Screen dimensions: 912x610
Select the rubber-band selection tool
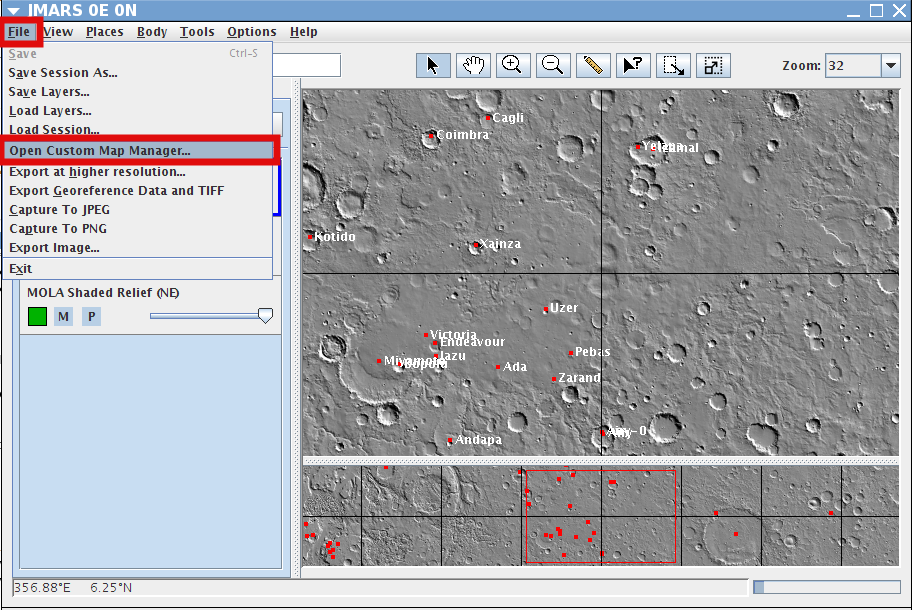[x=673, y=65]
